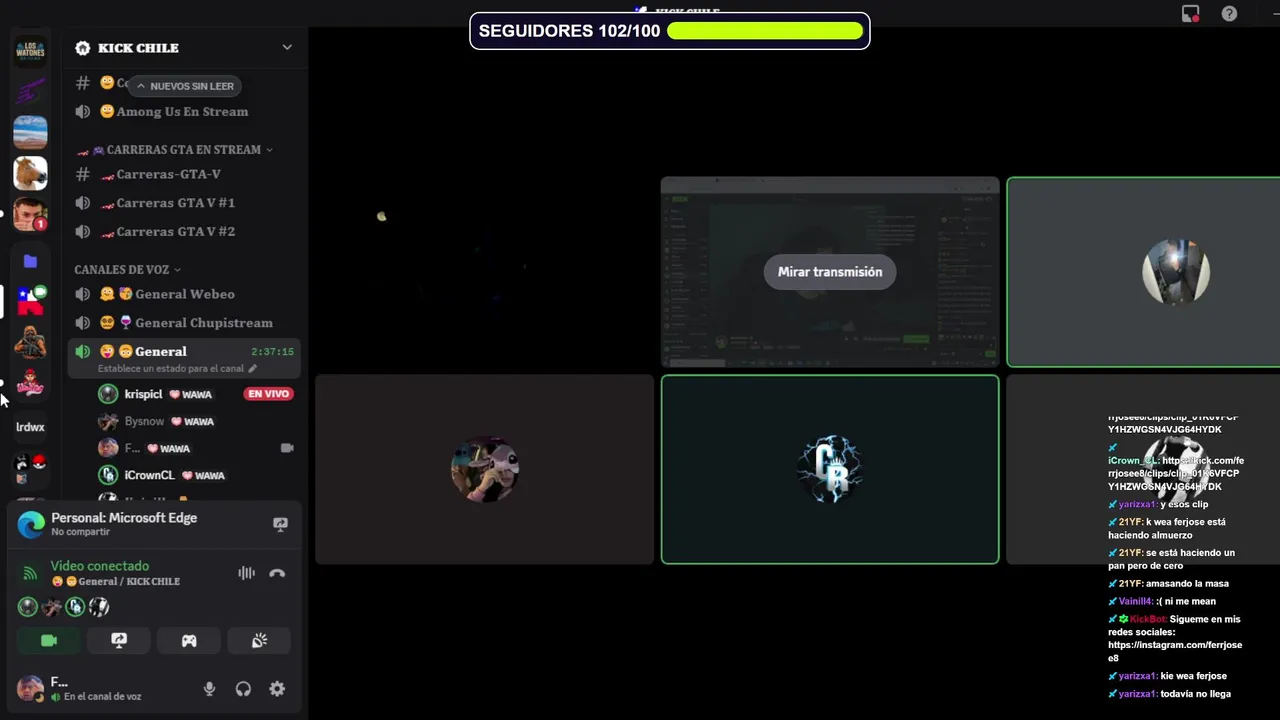Join Among Us En Stream voice channel

[x=184, y=111]
